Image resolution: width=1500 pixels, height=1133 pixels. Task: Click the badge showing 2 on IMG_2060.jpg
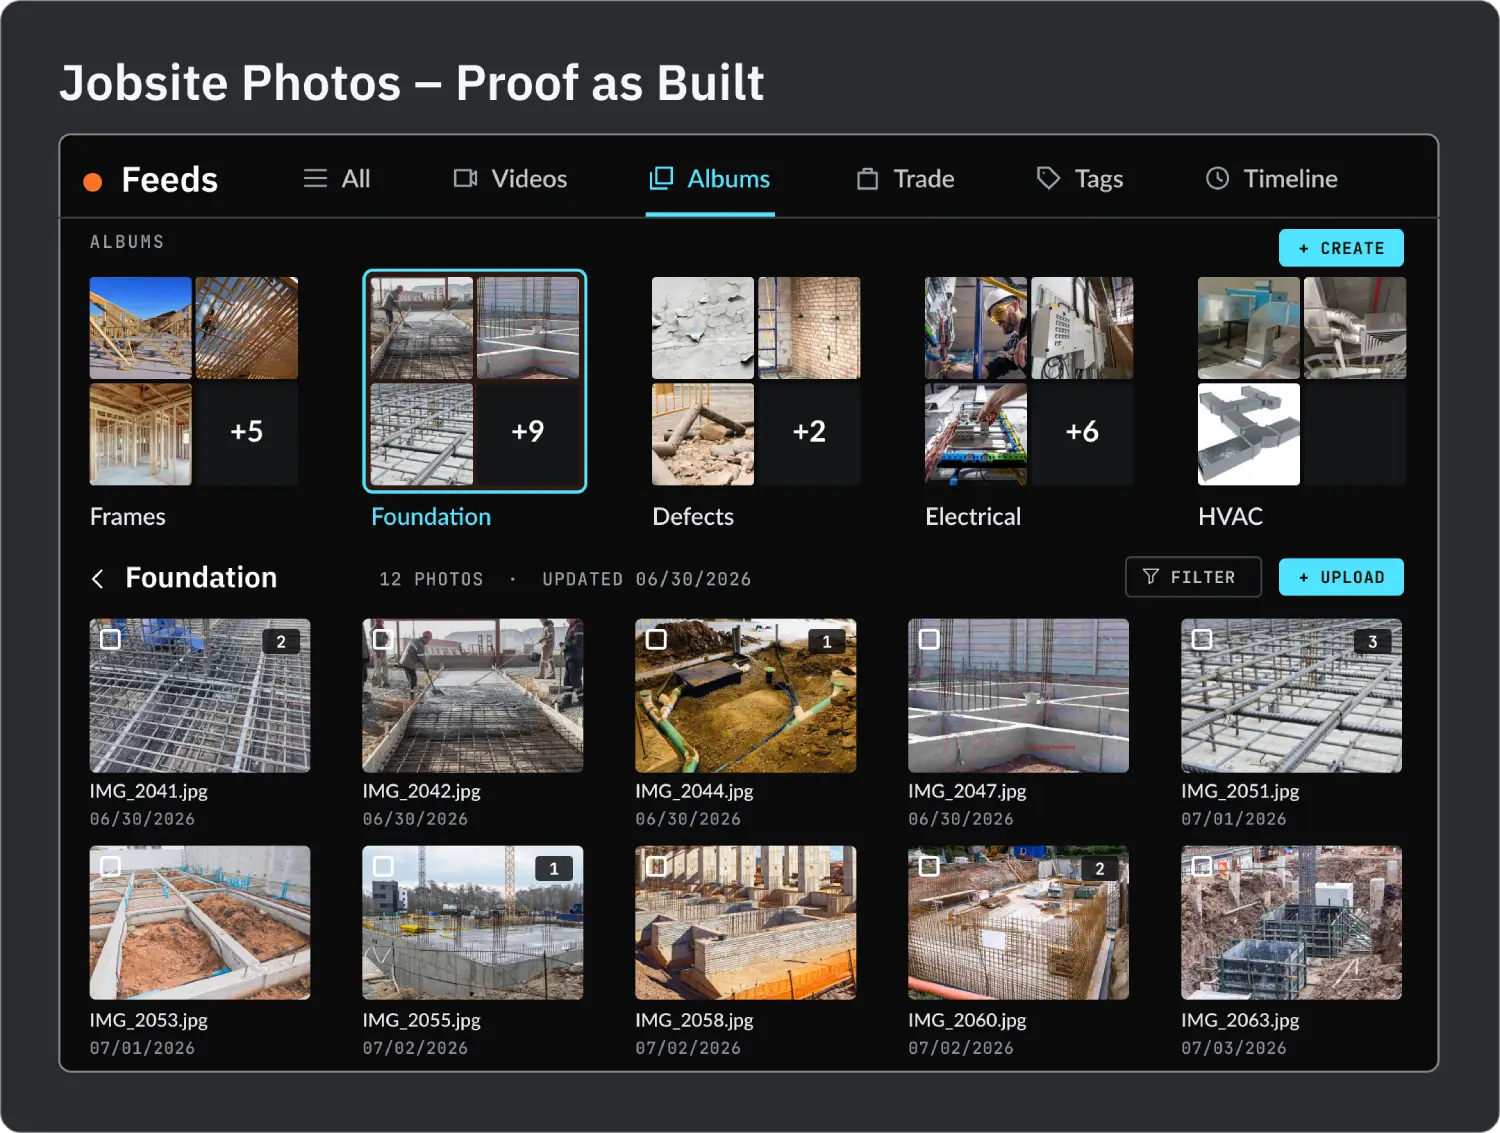pos(1100,869)
